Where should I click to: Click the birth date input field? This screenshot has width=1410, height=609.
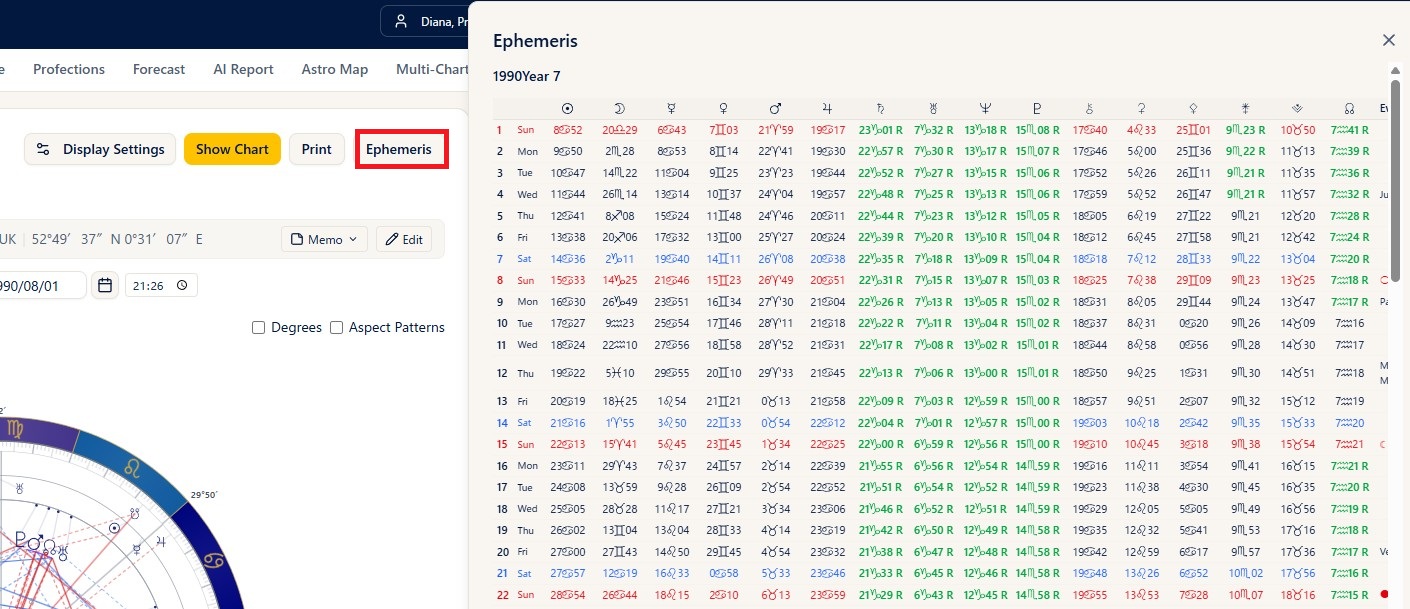[42, 285]
